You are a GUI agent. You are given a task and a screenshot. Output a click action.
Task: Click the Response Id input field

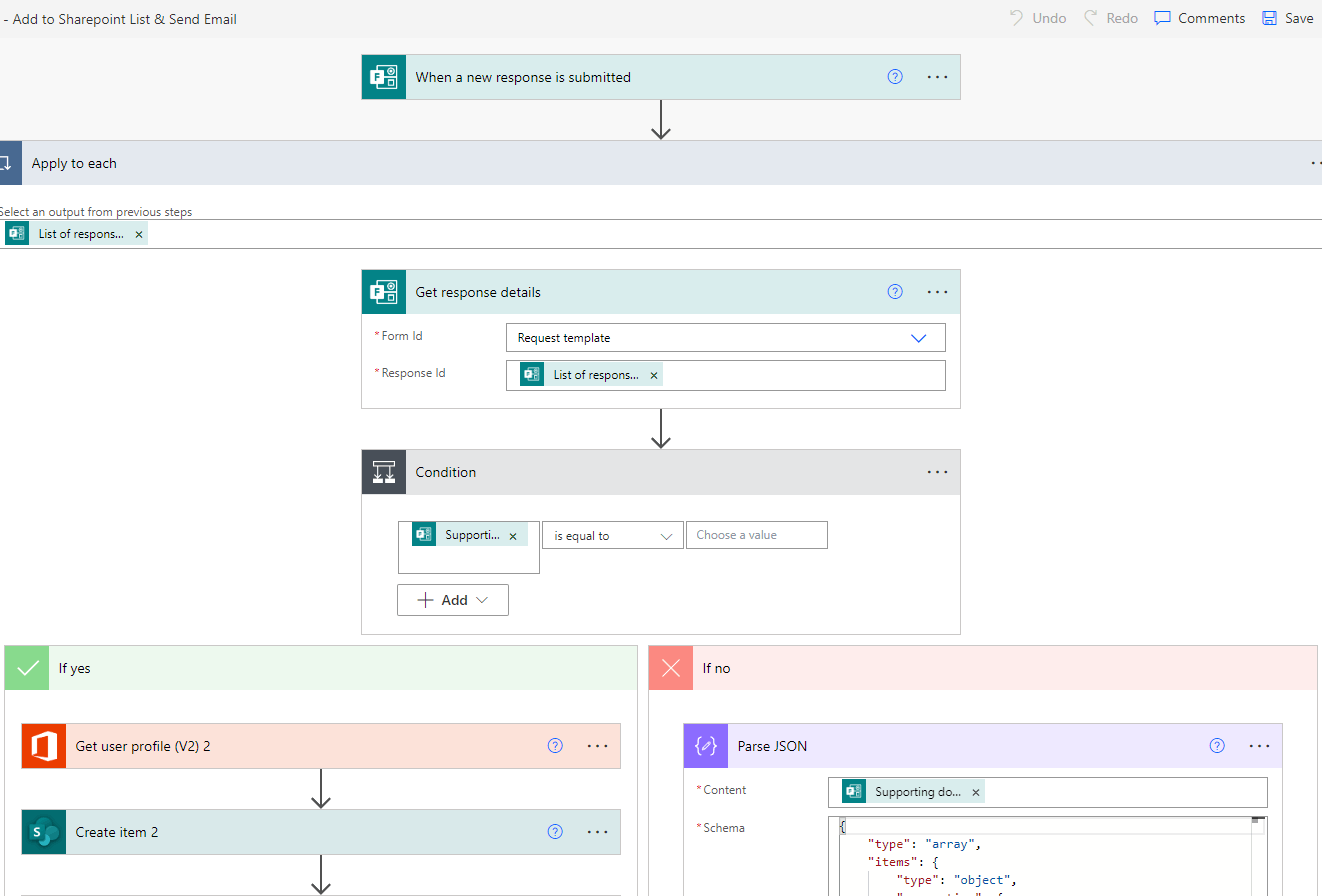point(726,375)
